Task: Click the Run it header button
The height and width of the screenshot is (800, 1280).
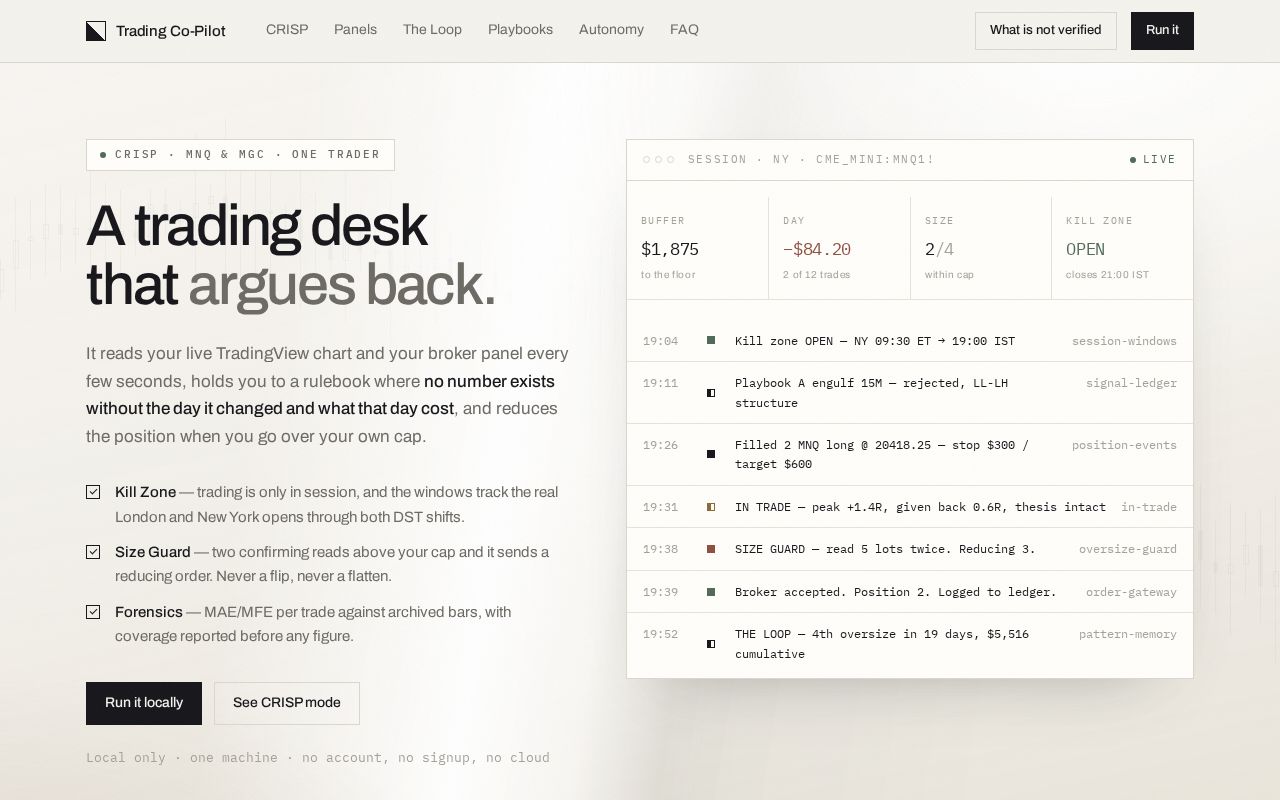Action: point(1162,31)
